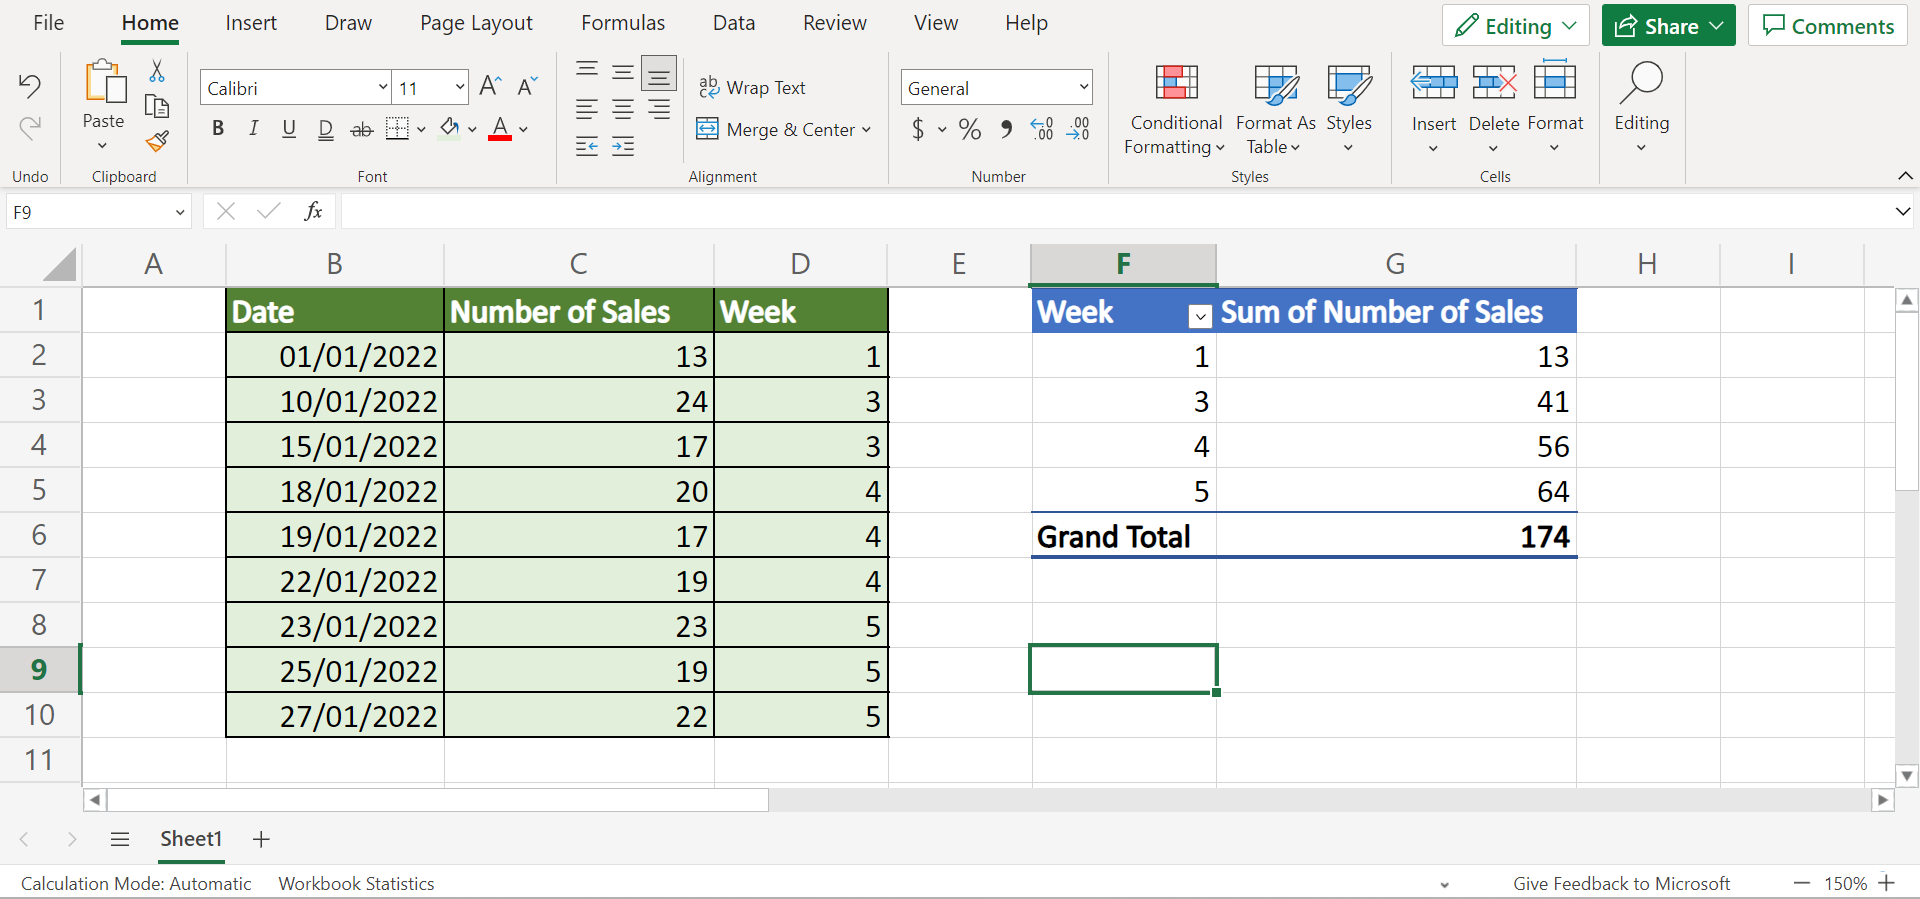Click the Increase Font Size icon
Viewport: 1920px width, 899px height.
point(490,87)
